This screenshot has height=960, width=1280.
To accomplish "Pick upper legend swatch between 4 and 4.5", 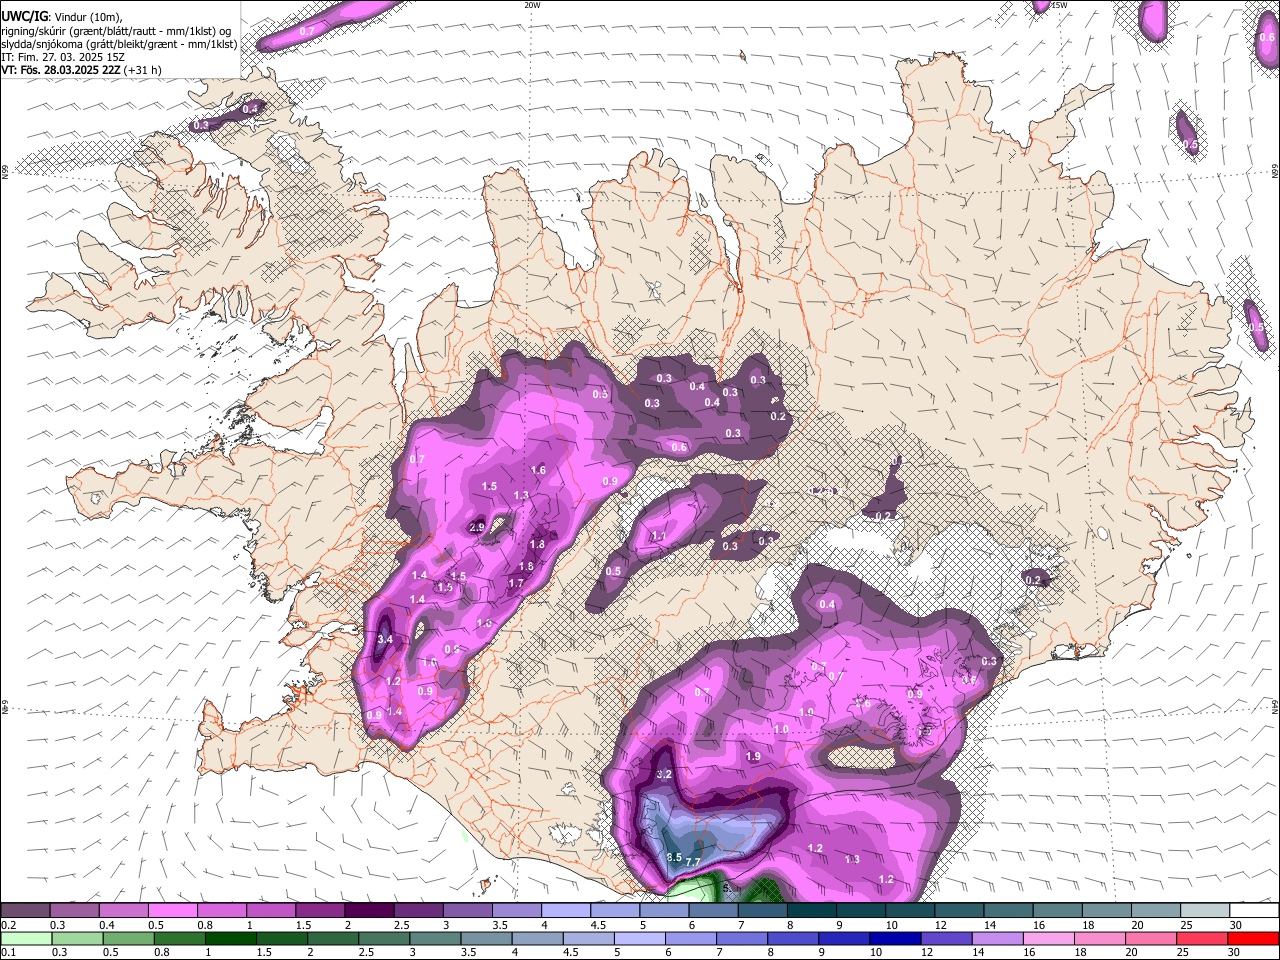I will pos(566,910).
